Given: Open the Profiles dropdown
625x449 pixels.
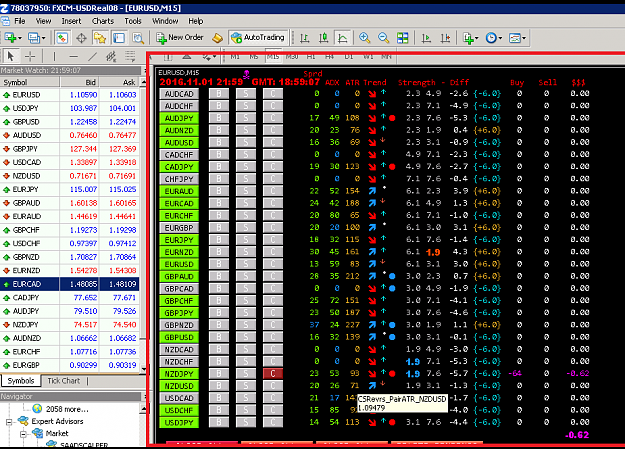Looking at the screenshot, I should pos(36,38).
